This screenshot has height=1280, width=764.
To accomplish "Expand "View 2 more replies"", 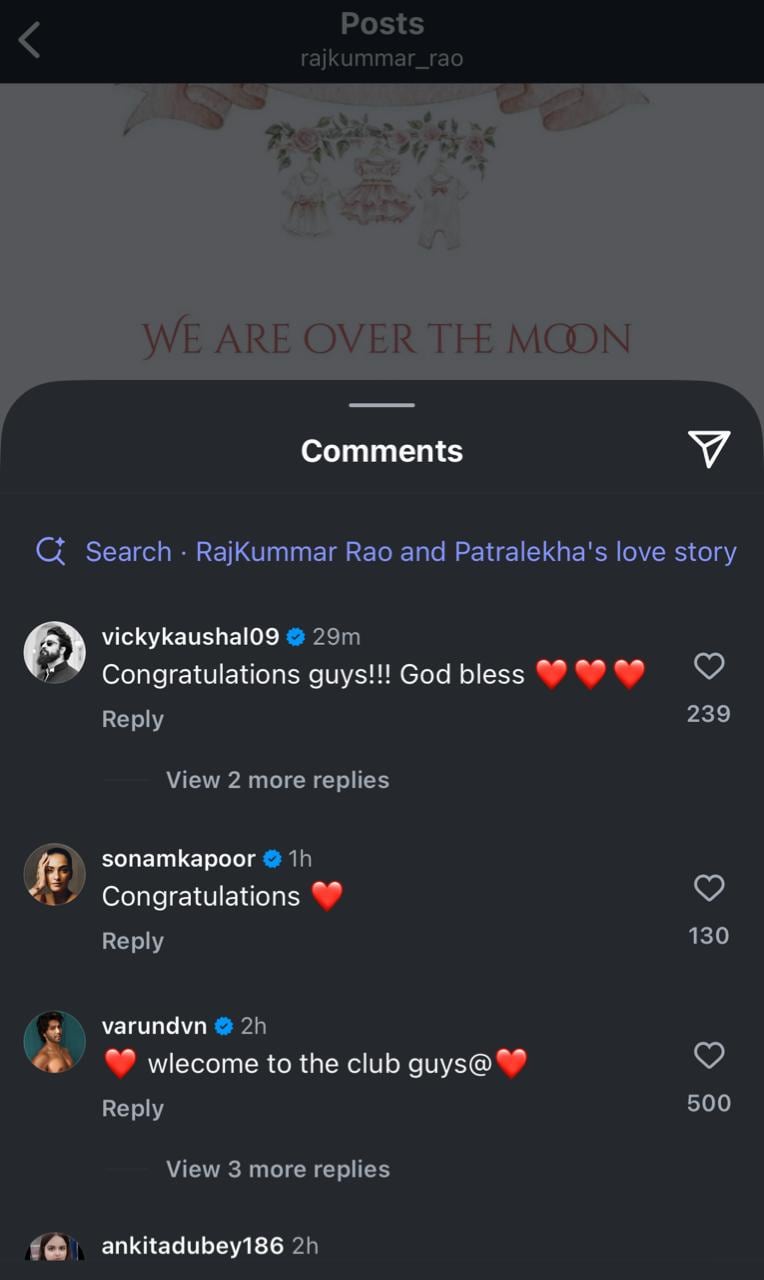I will tap(277, 780).
